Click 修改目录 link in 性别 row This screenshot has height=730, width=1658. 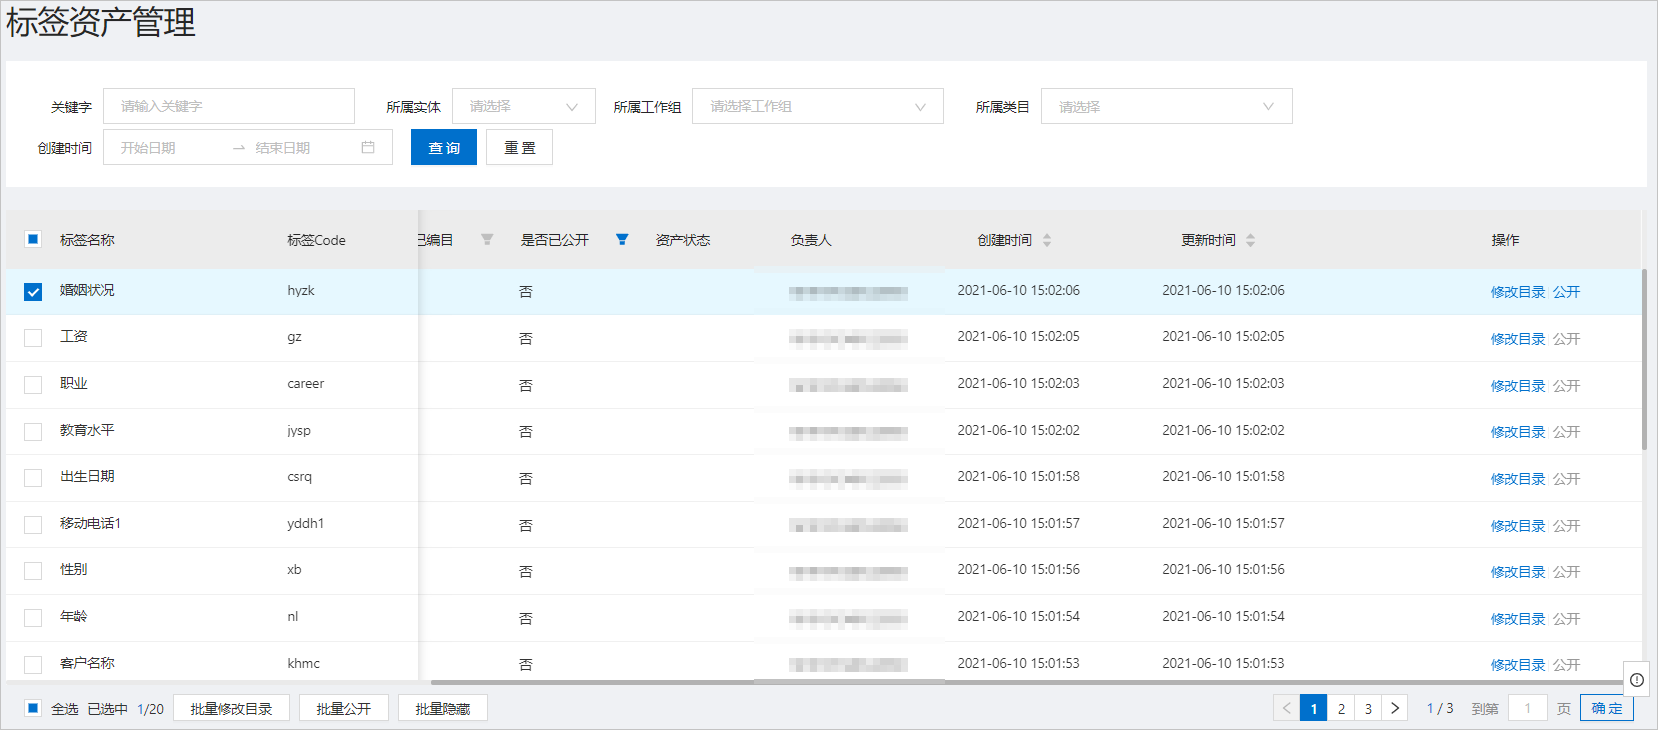click(x=1518, y=572)
